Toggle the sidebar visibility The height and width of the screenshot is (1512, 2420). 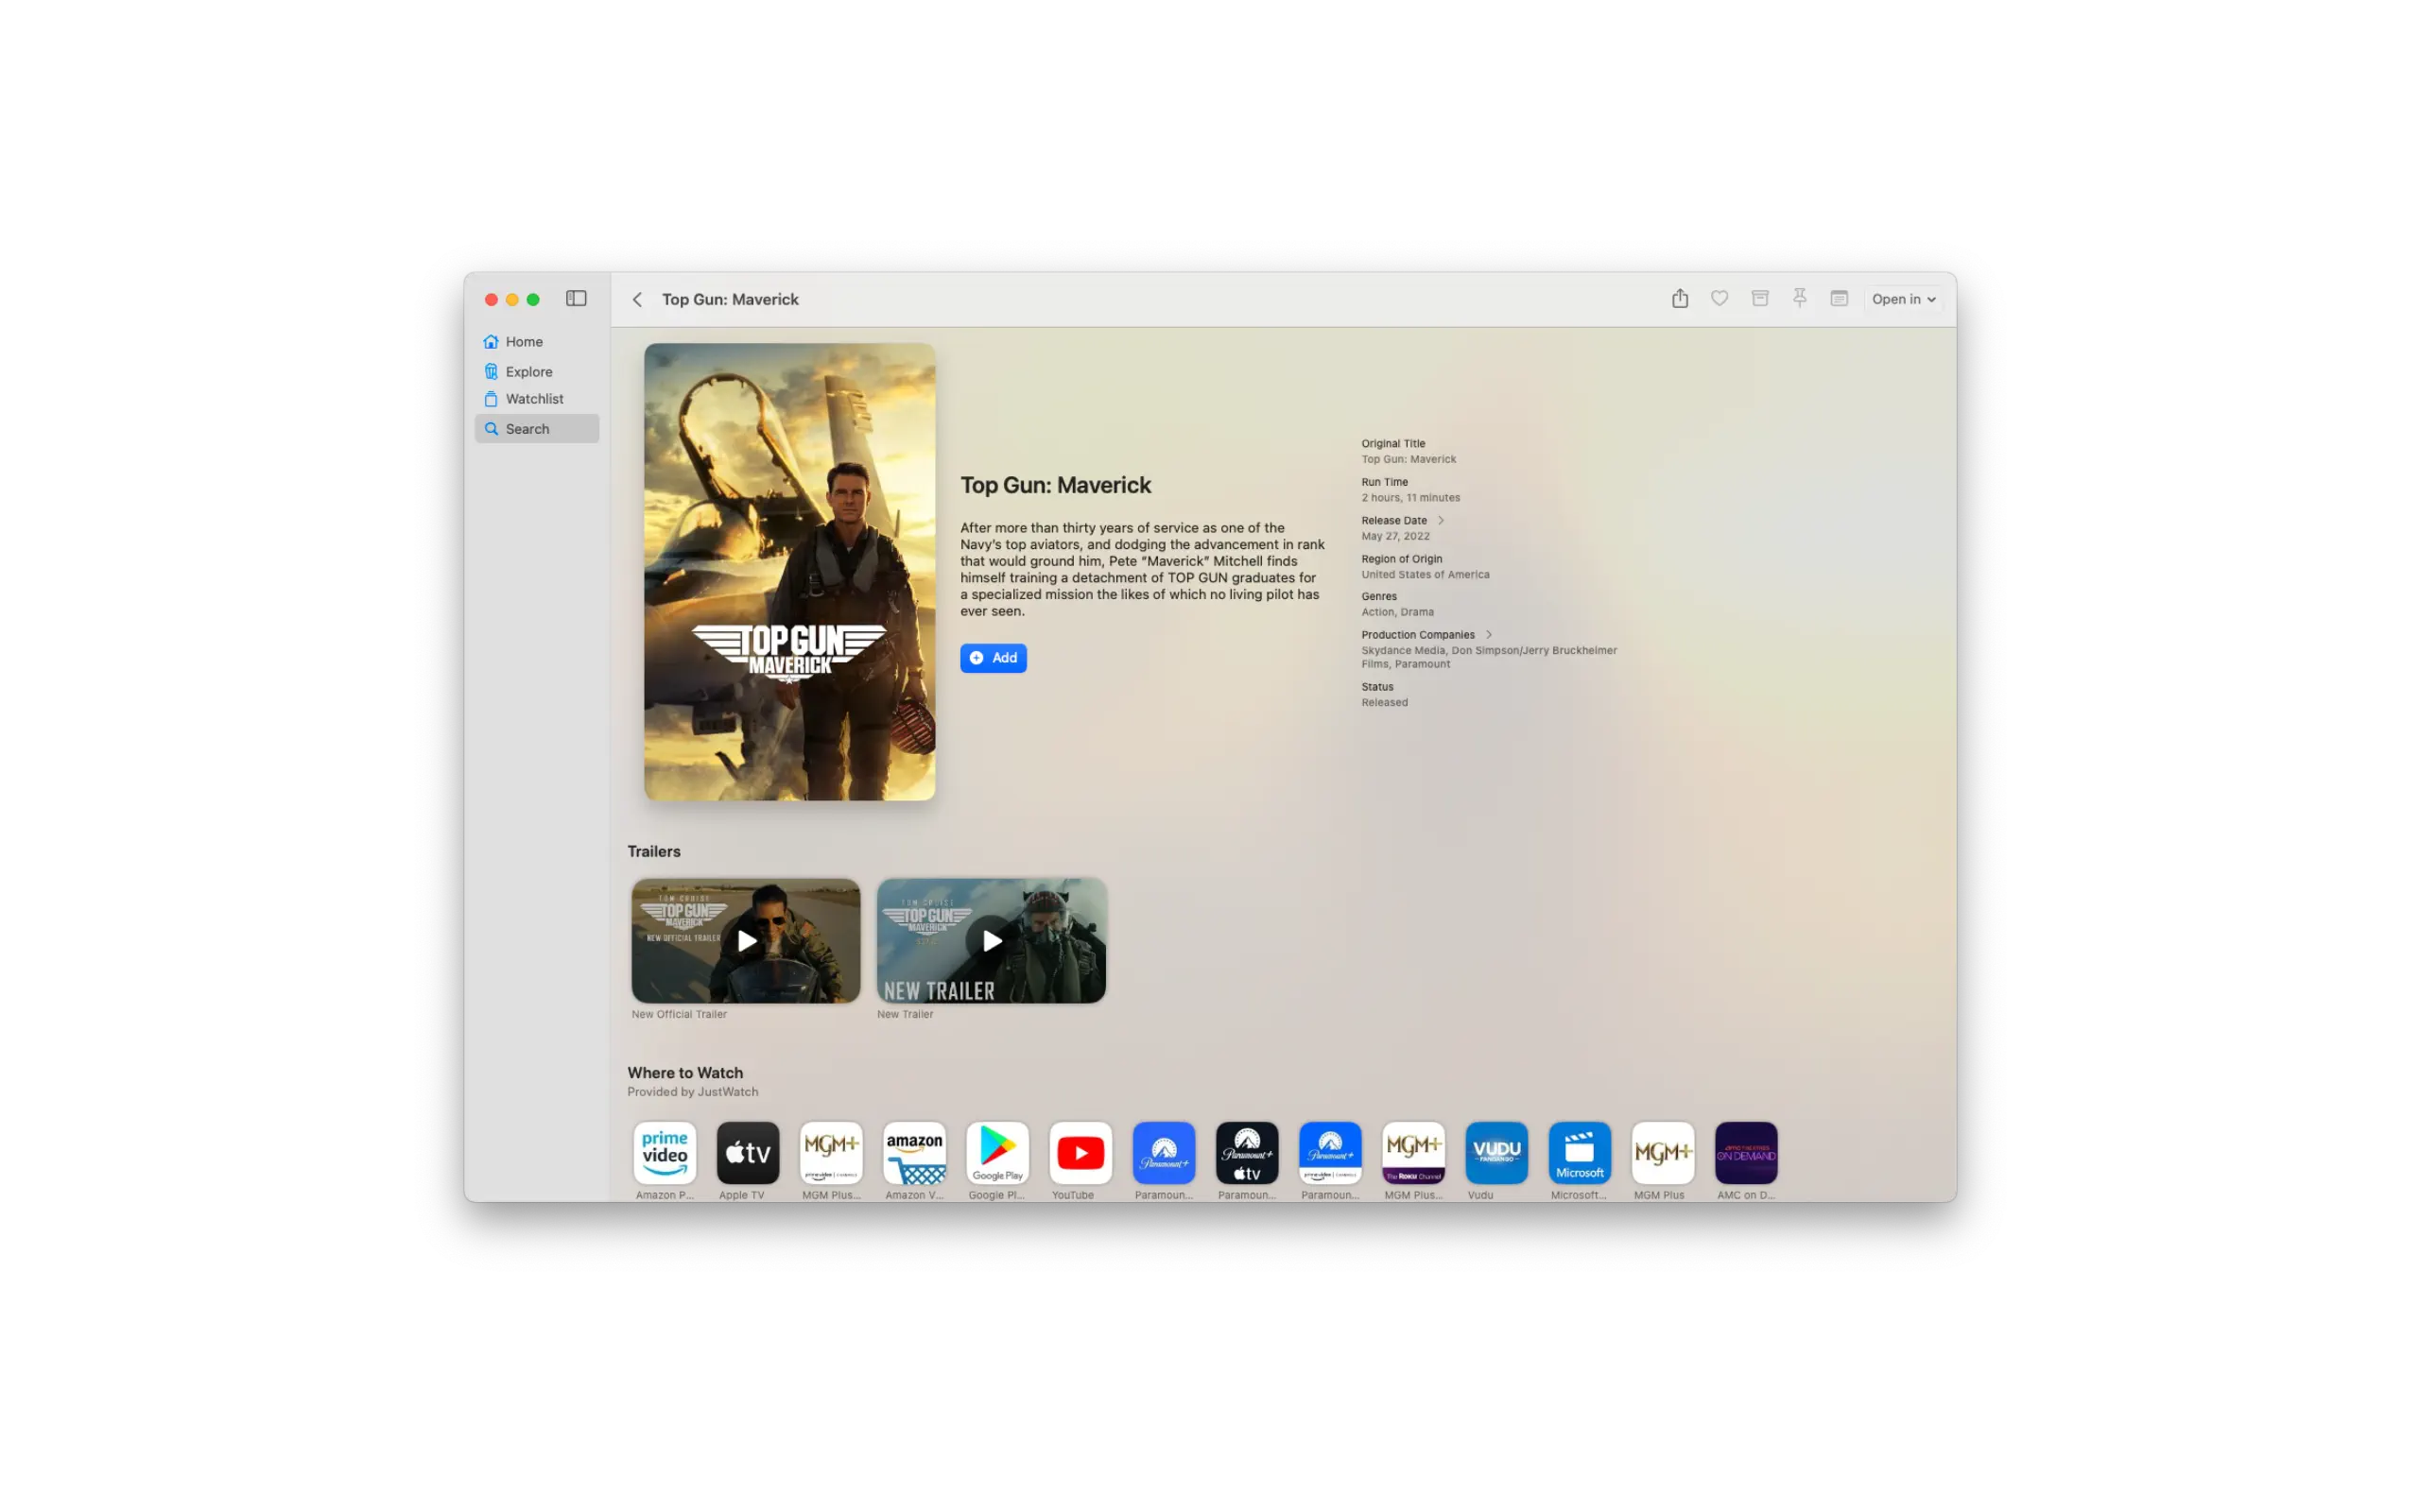point(576,299)
